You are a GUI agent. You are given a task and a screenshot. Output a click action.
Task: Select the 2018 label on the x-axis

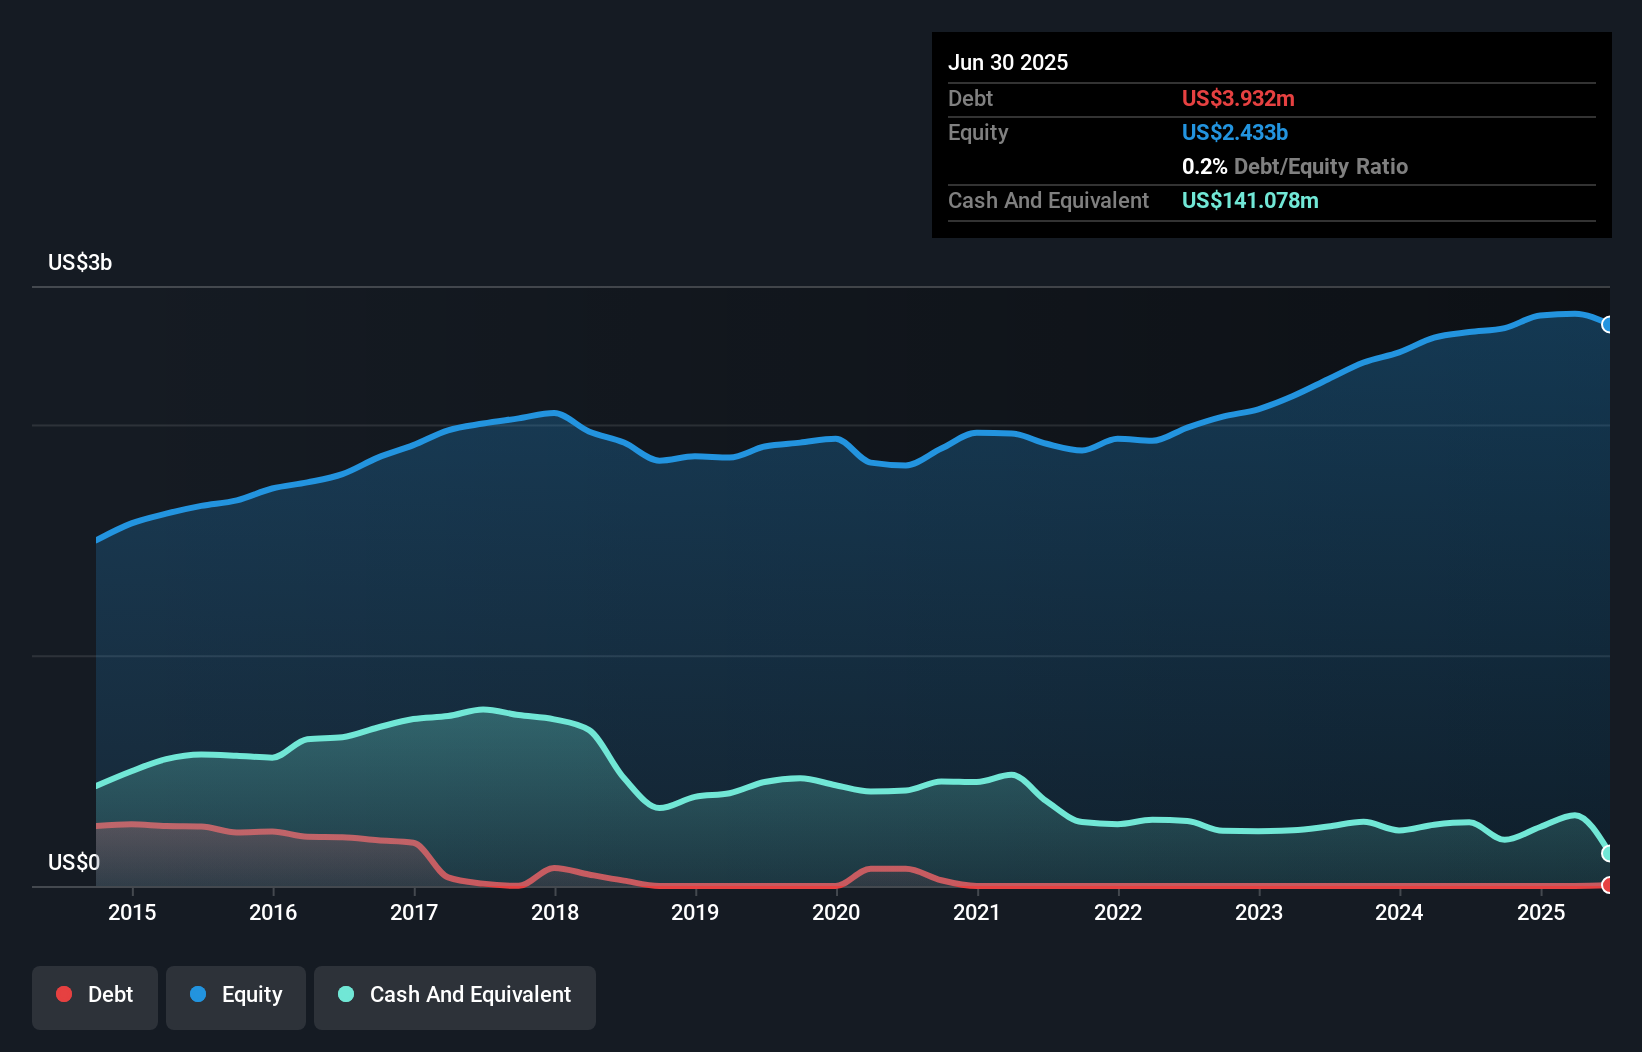[555, 912]
